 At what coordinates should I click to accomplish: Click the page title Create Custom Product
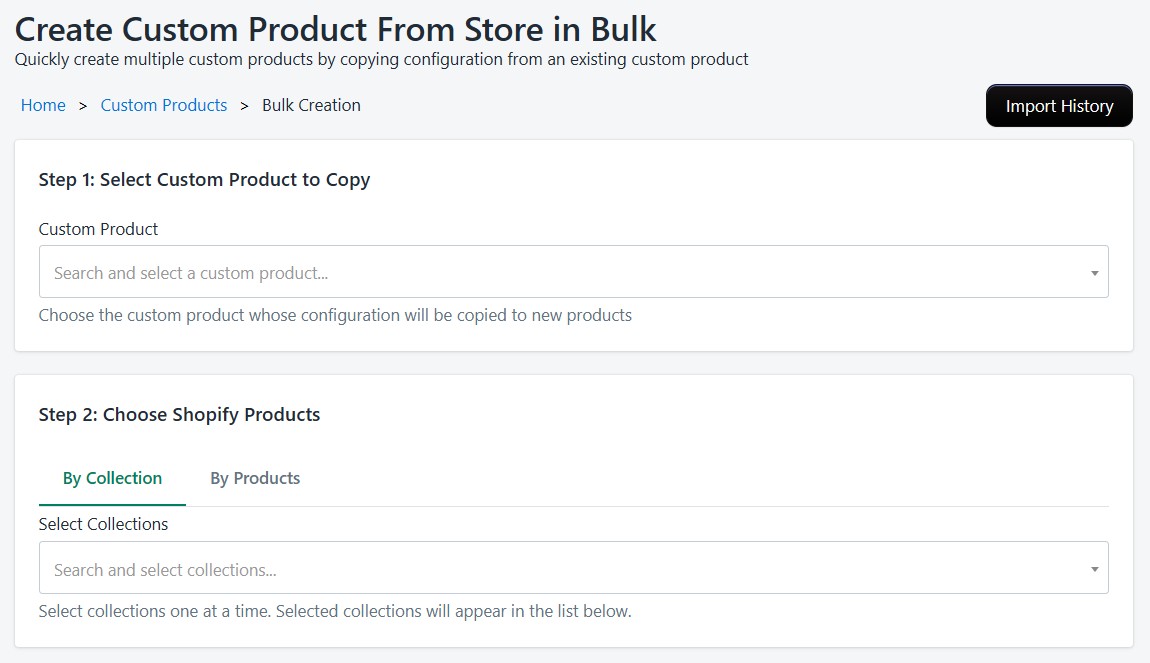pyautogui.click(x=335, y=29)
